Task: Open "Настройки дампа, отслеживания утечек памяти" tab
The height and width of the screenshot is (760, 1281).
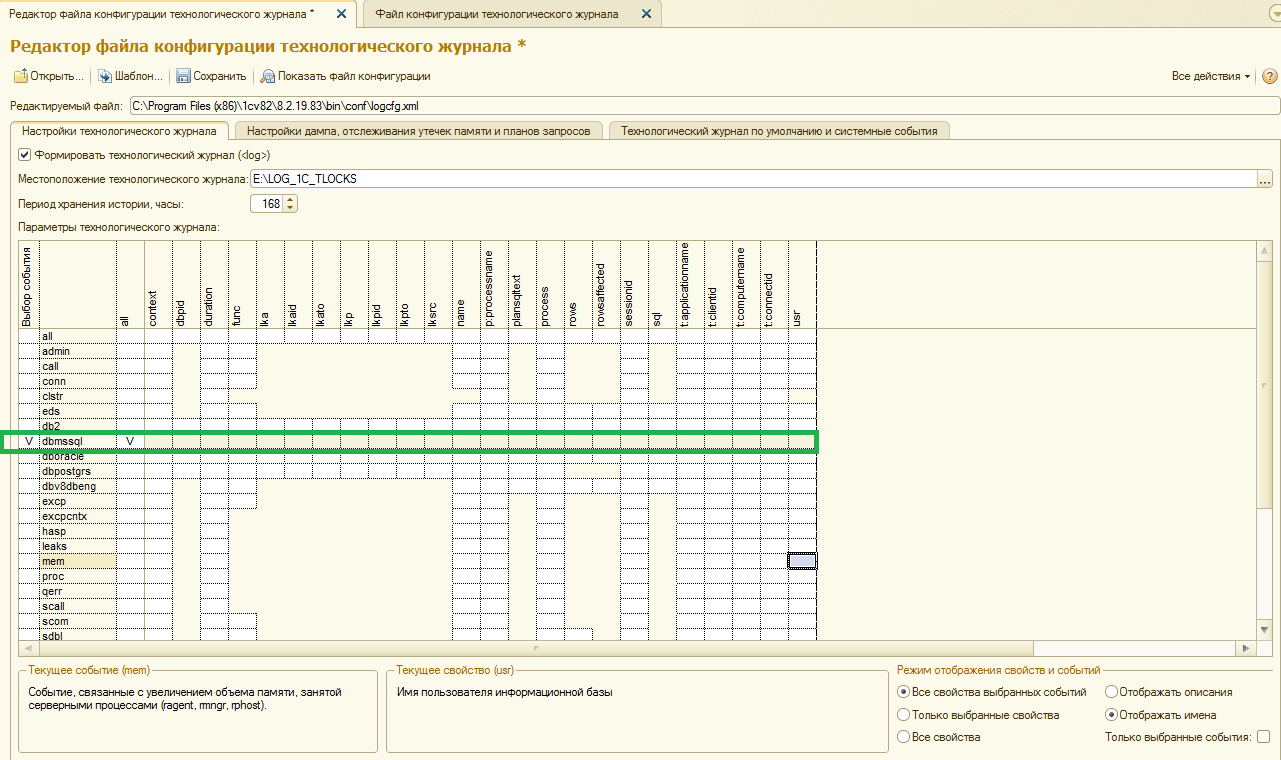Action: click(419, 131)
